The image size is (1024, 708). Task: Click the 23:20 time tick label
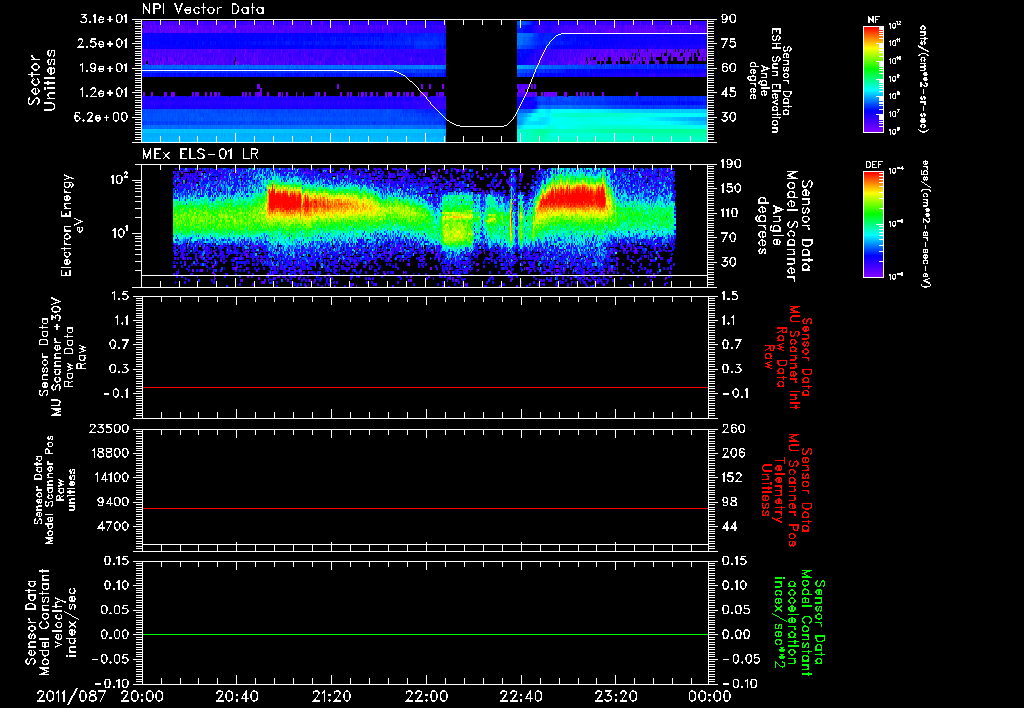[615, 696]
